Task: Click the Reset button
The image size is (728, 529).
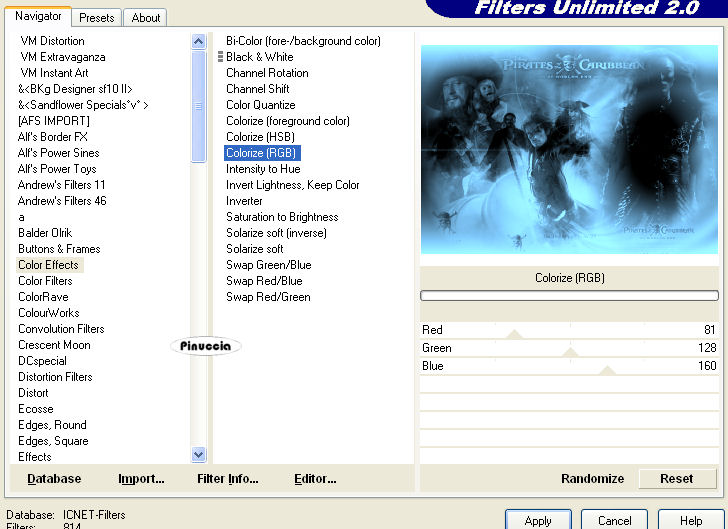Action: [677, 479]
